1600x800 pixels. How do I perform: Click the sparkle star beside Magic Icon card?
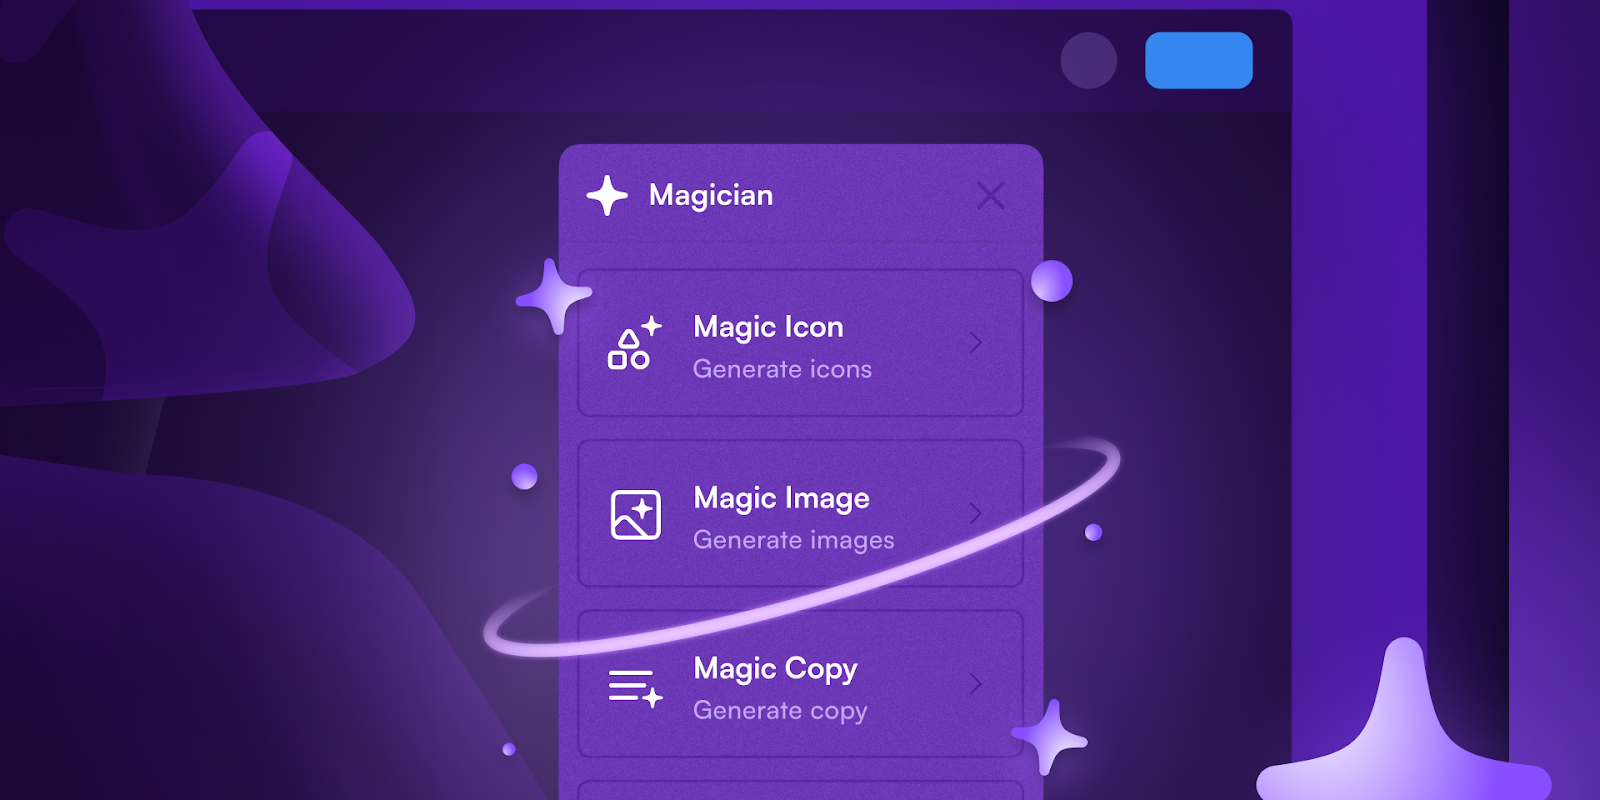click(x=553, y=296)
